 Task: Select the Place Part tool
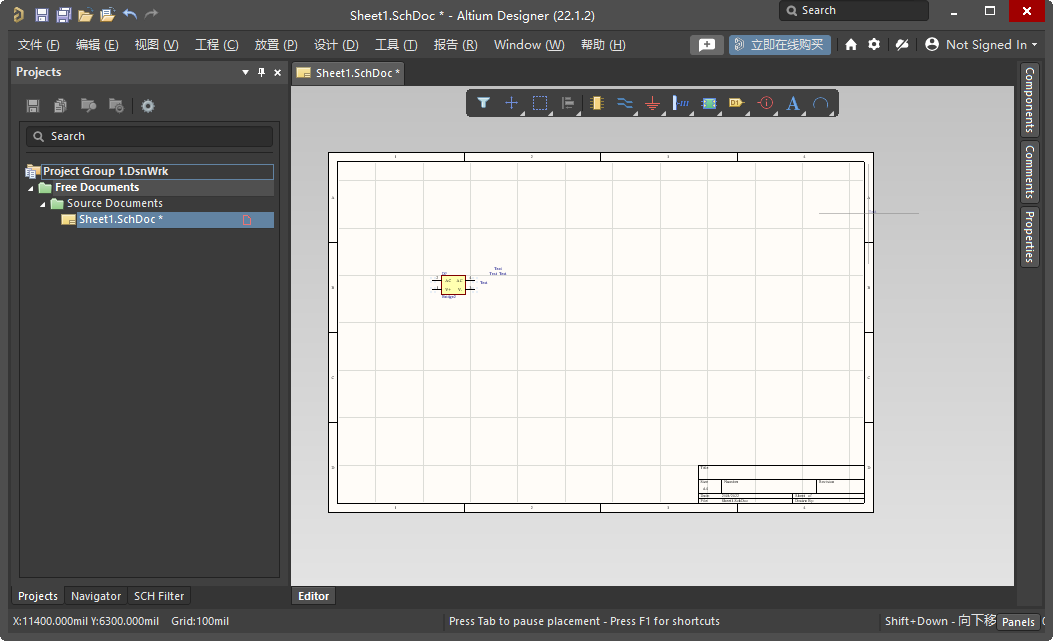point(596,103)
